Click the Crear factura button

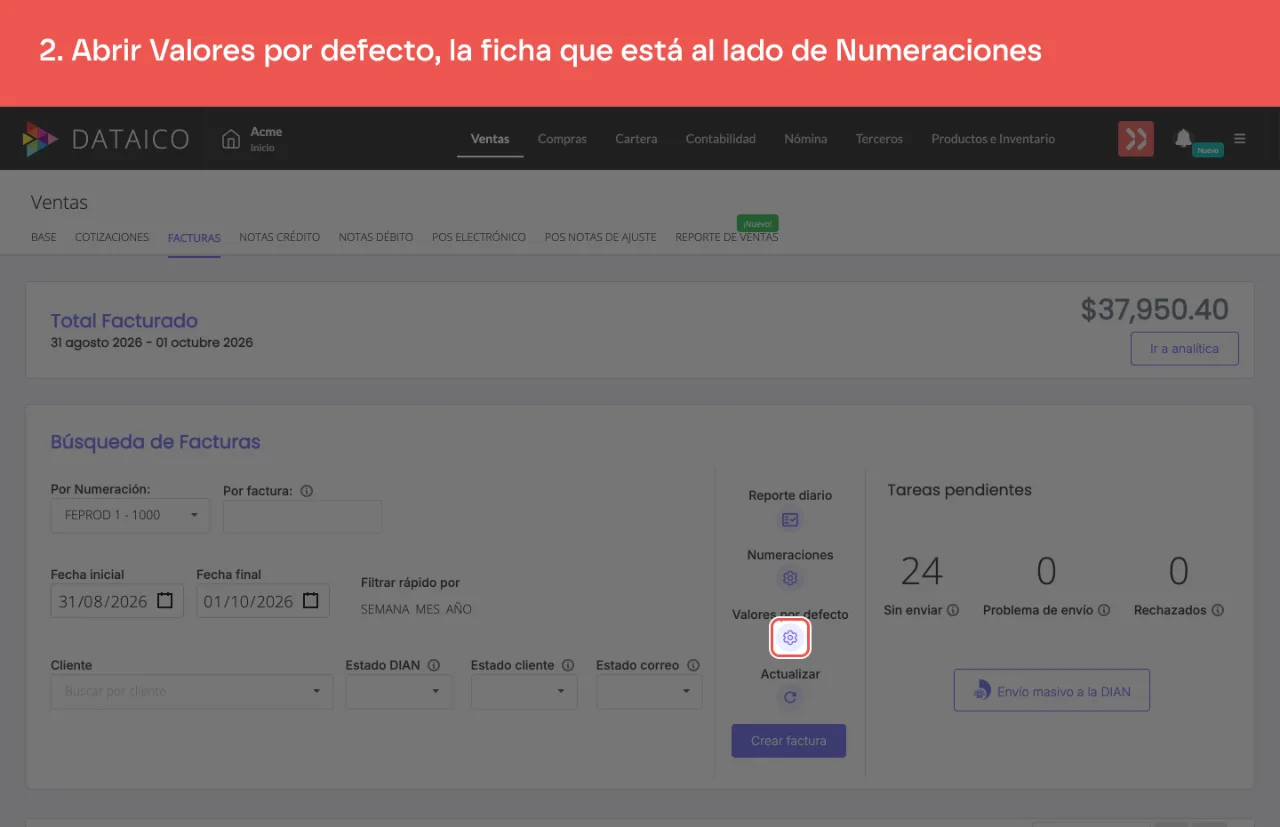[789, 741]
